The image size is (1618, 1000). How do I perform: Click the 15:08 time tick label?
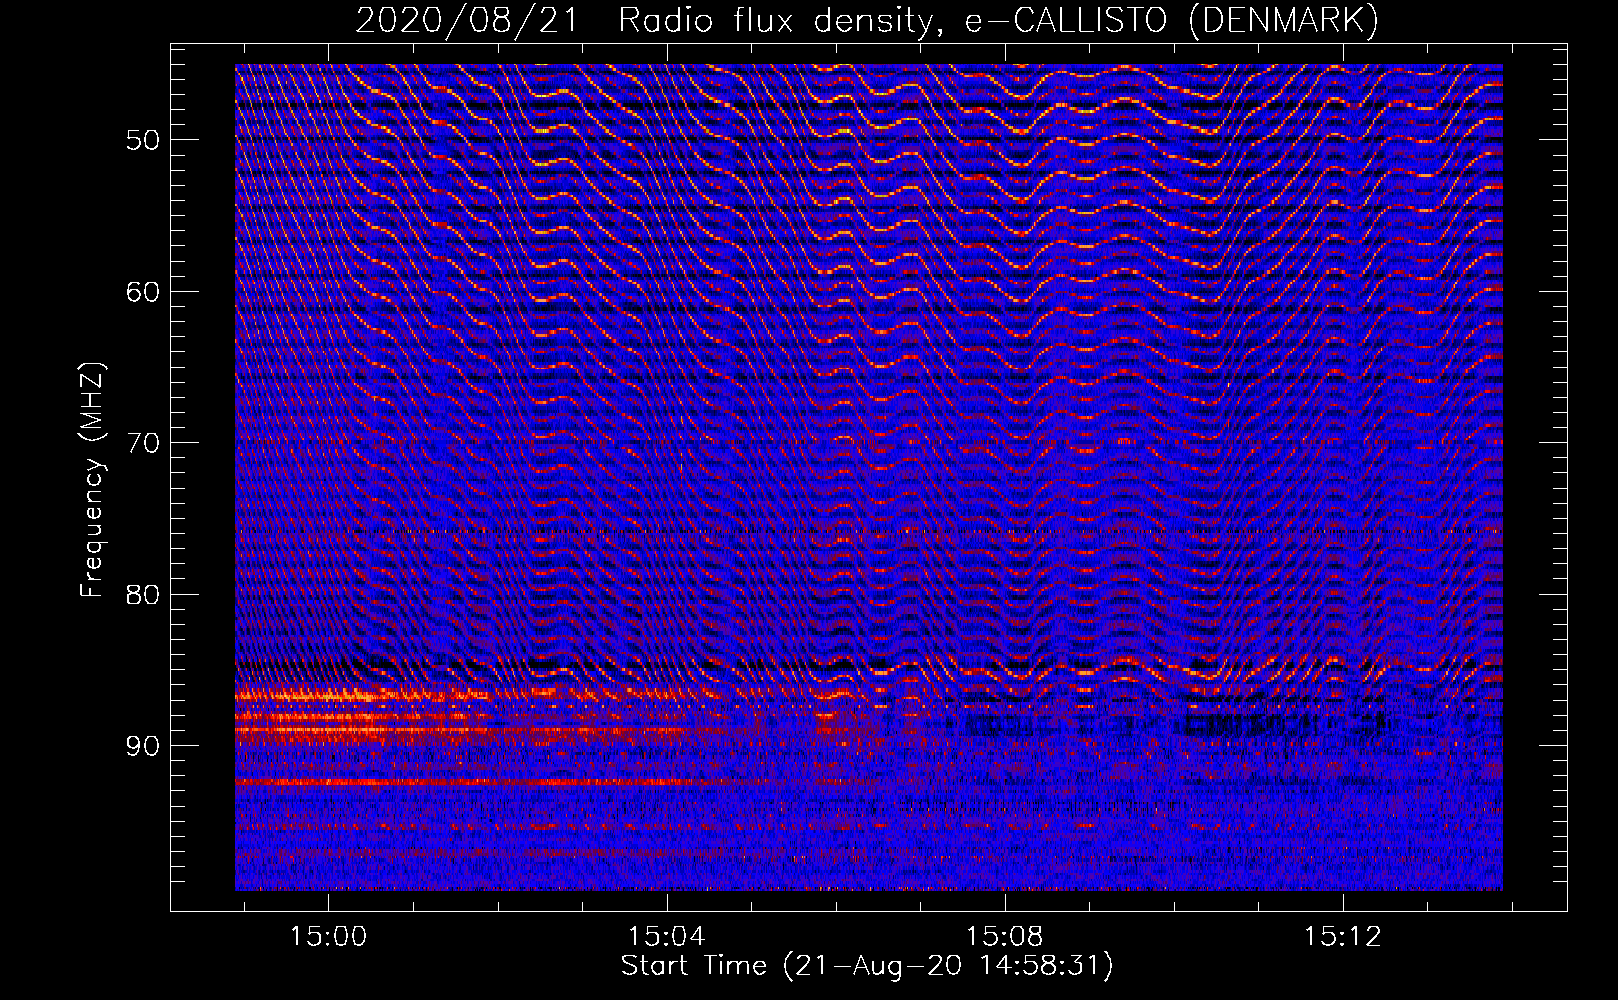(x=1005, y=936)
